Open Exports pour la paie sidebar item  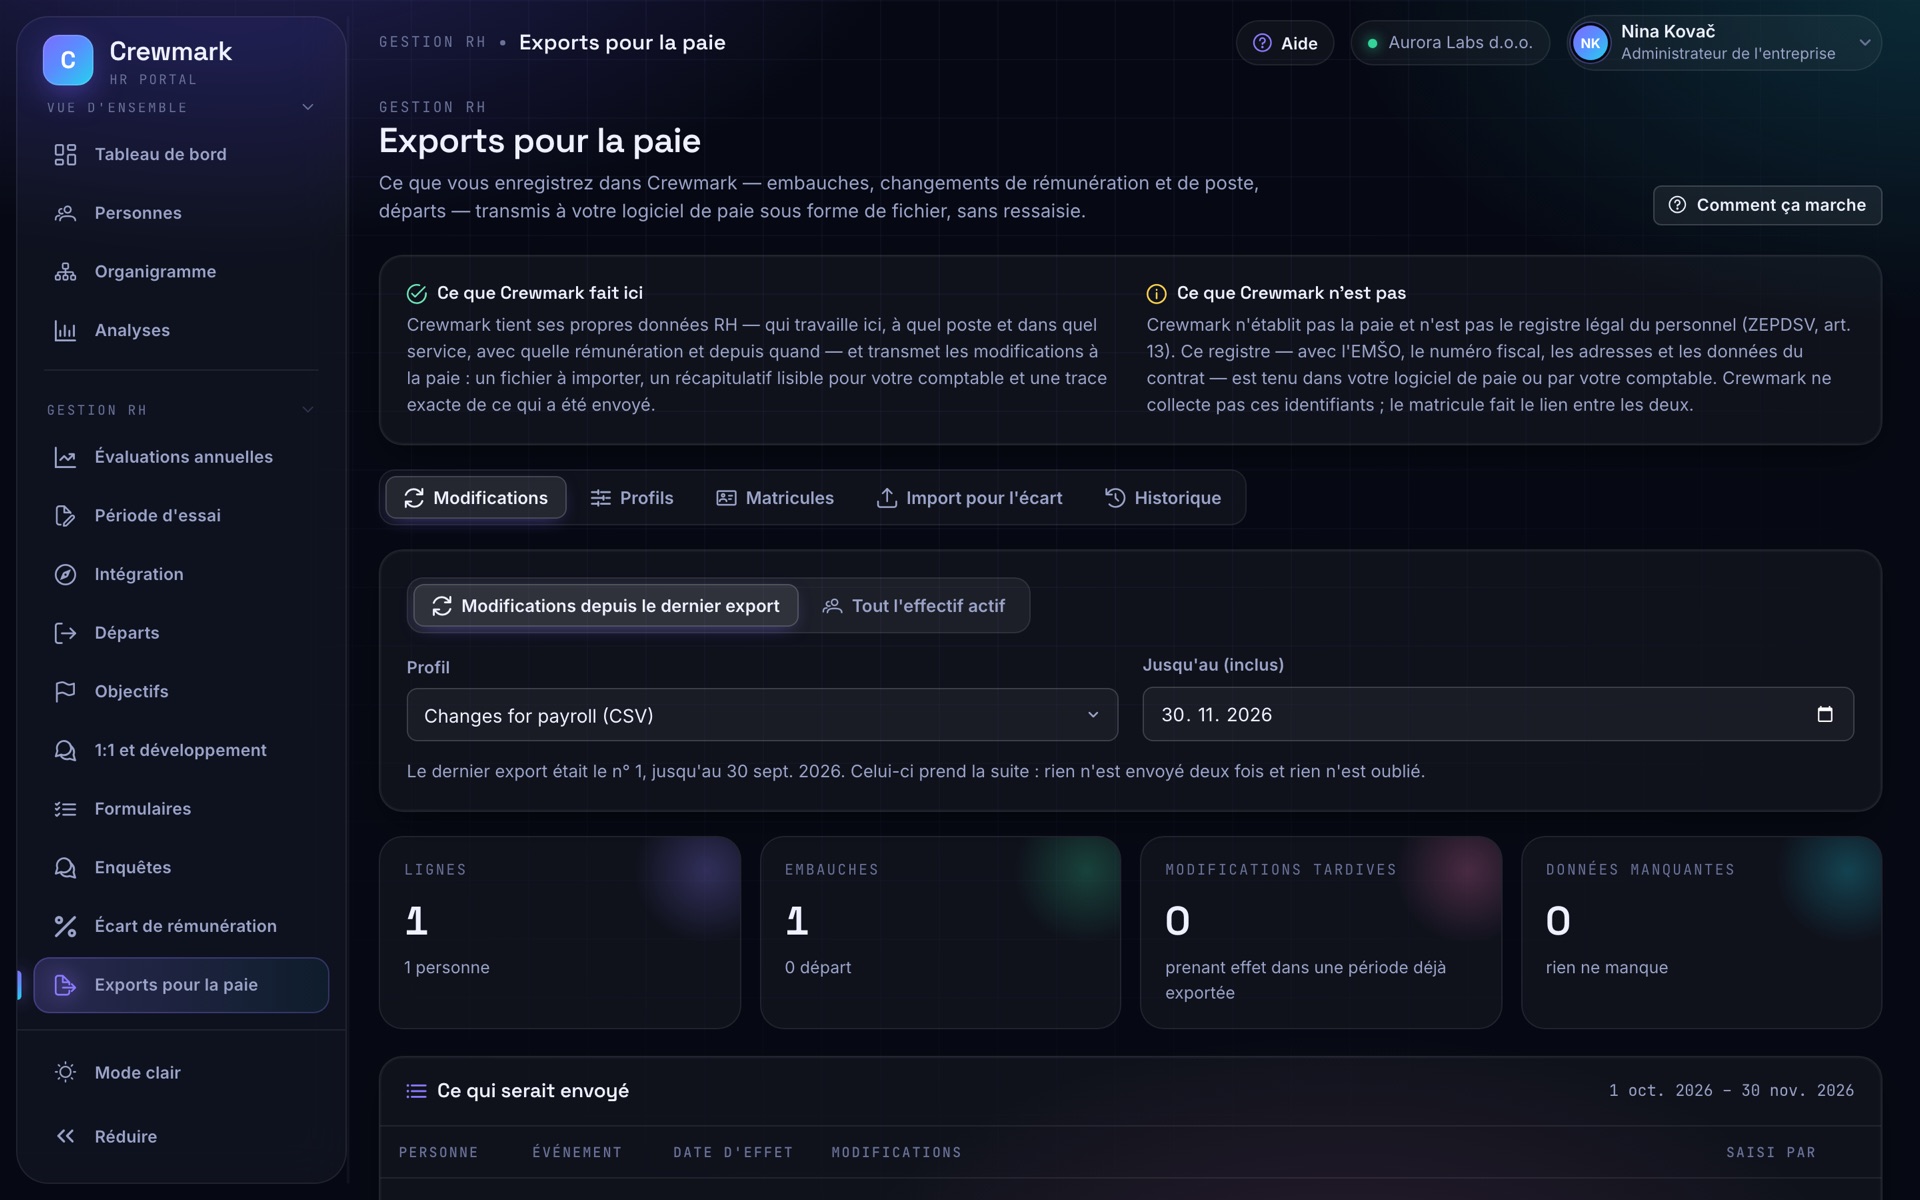[181, 985]
